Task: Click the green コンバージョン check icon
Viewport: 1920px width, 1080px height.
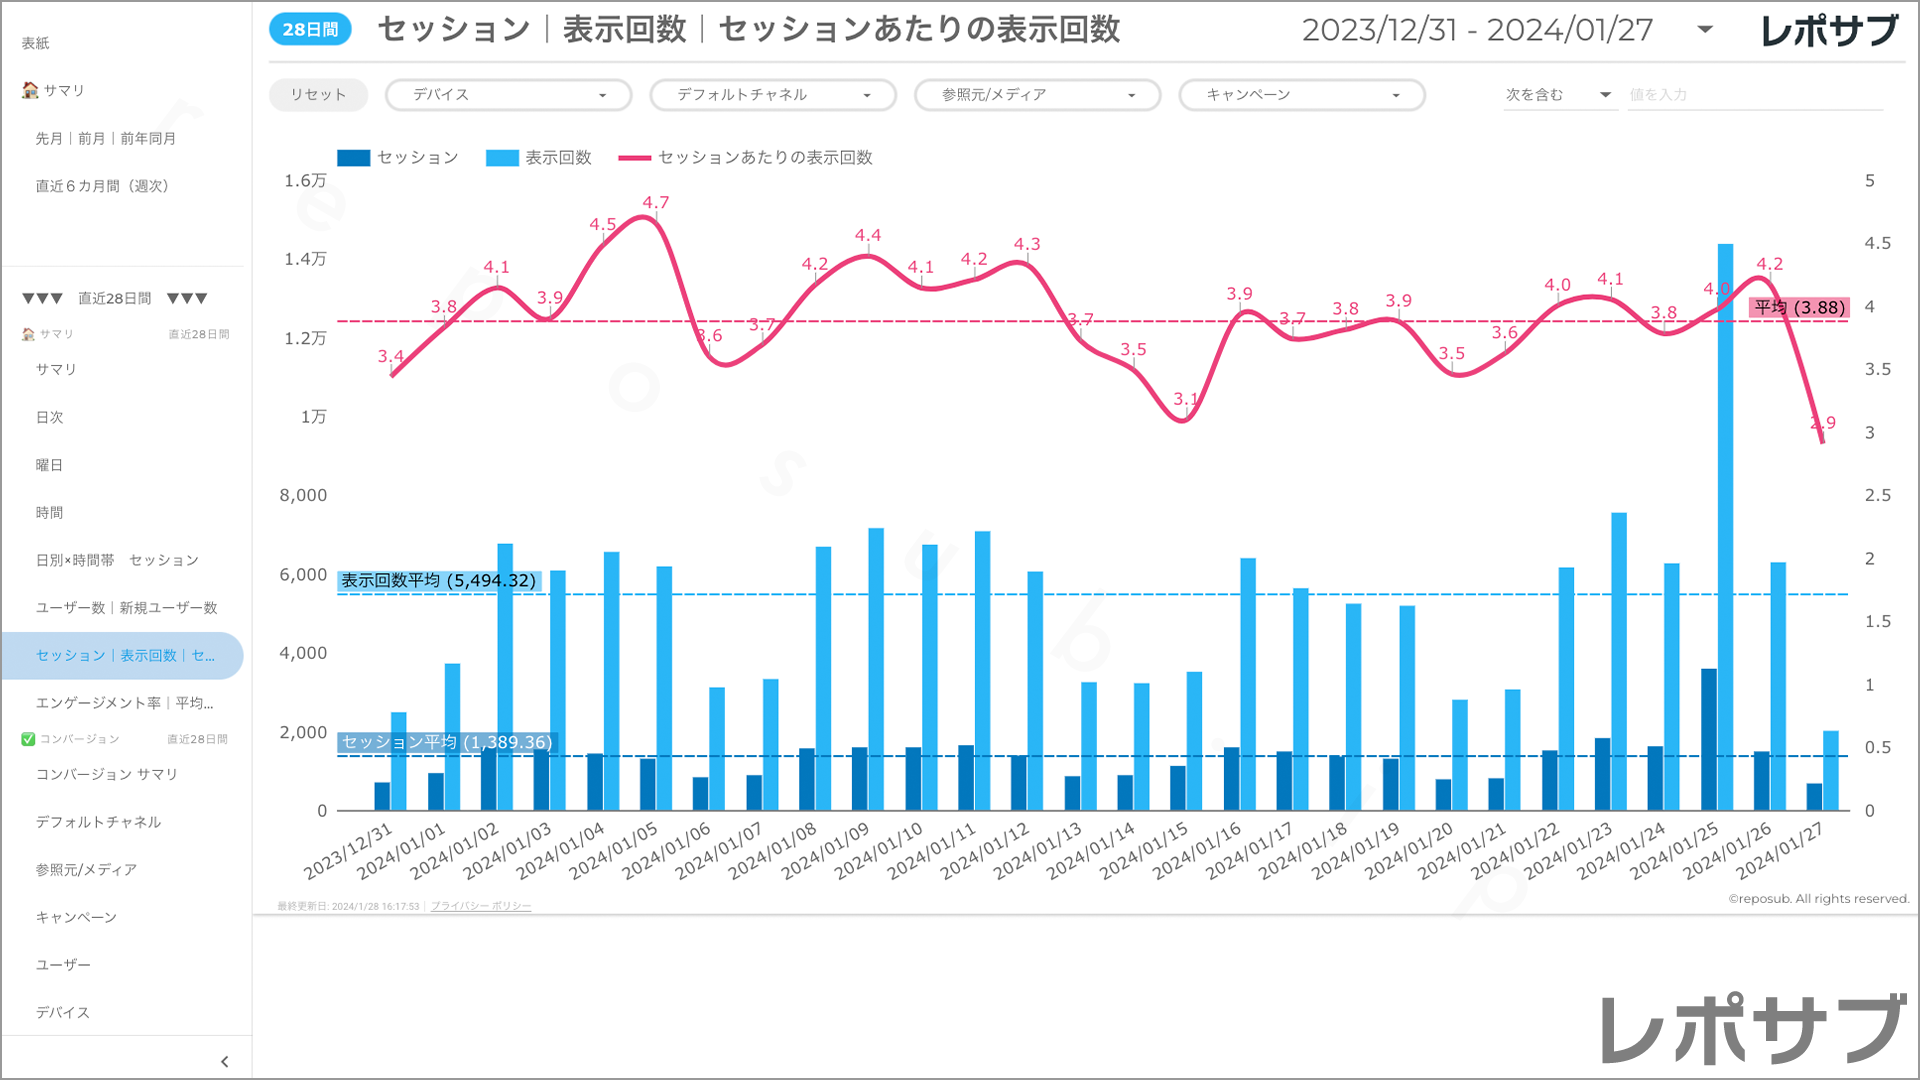Action: tap(28, 739)
